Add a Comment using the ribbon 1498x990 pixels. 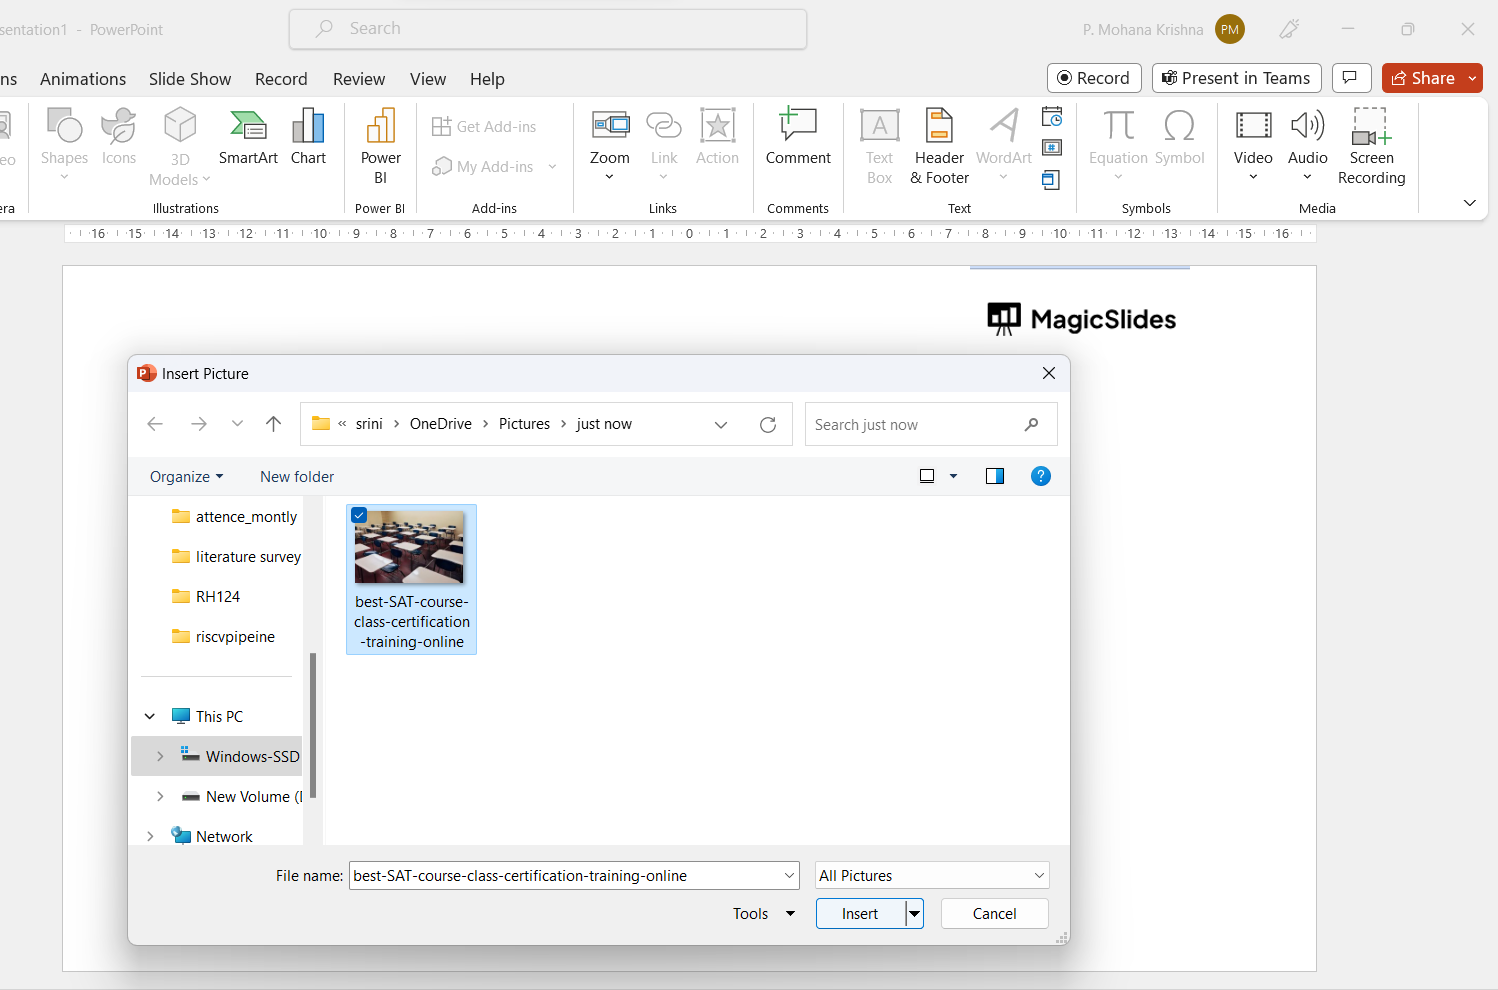pyautogui.click(x=798, y=137)
